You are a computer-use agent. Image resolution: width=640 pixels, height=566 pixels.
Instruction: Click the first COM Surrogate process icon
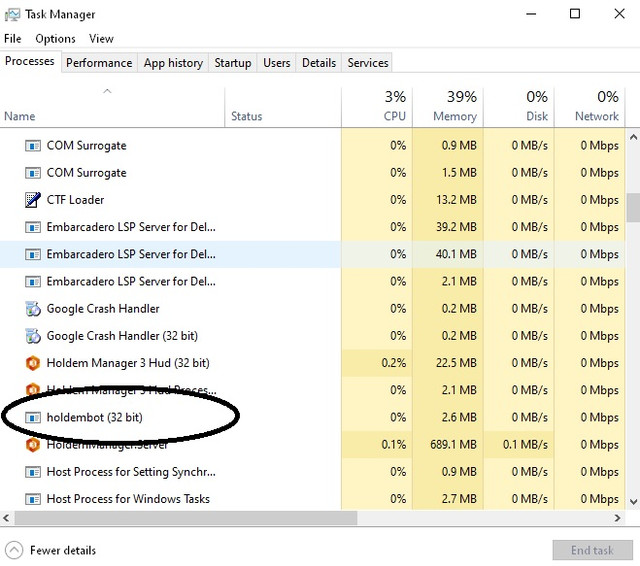pos(33,146)
